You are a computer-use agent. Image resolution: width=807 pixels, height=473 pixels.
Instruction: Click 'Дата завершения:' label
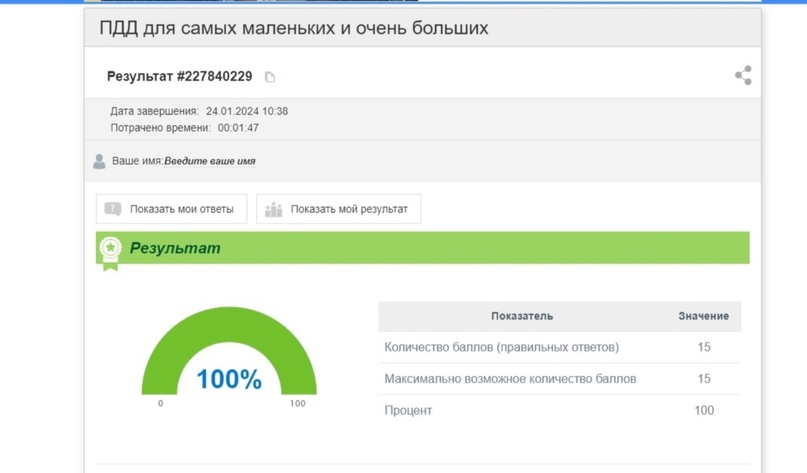point(154,111)
